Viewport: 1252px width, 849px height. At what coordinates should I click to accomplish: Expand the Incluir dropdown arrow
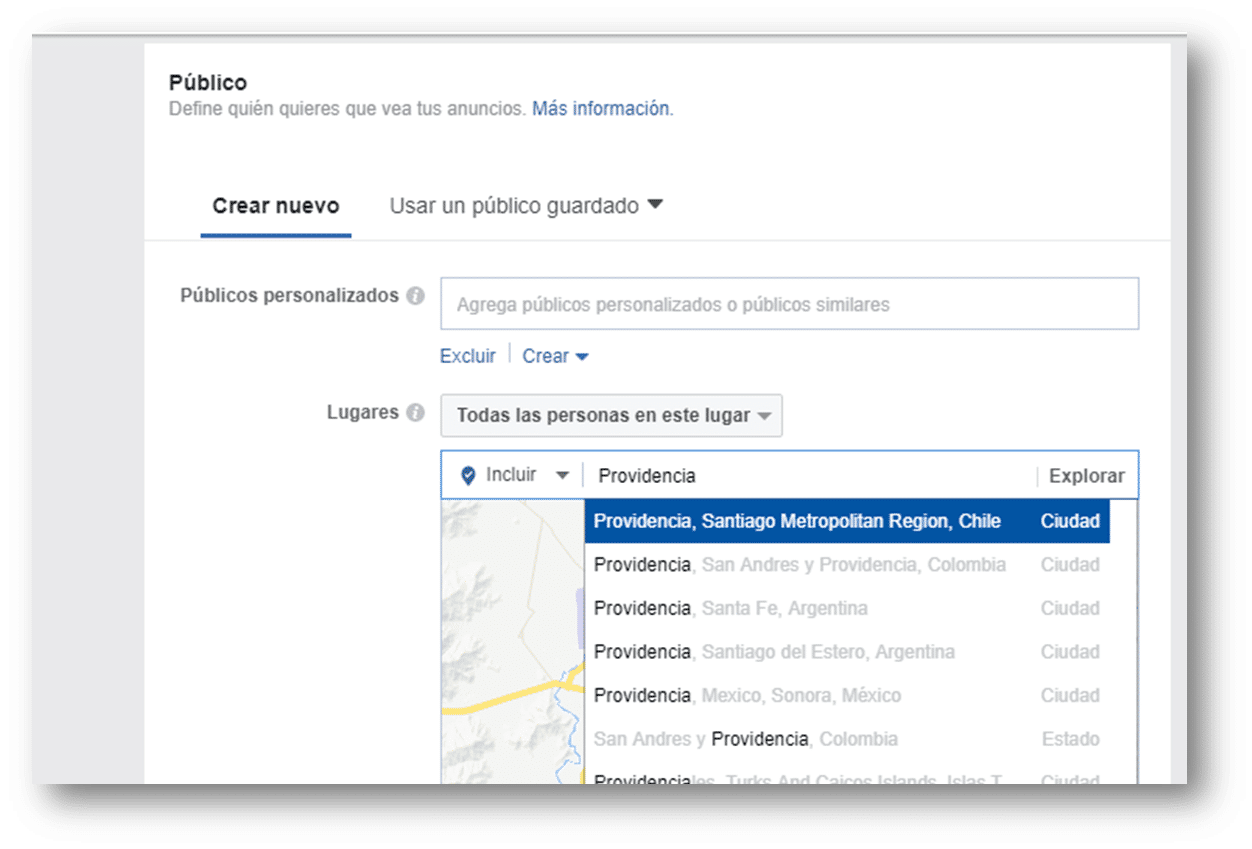tap(563, 476)
